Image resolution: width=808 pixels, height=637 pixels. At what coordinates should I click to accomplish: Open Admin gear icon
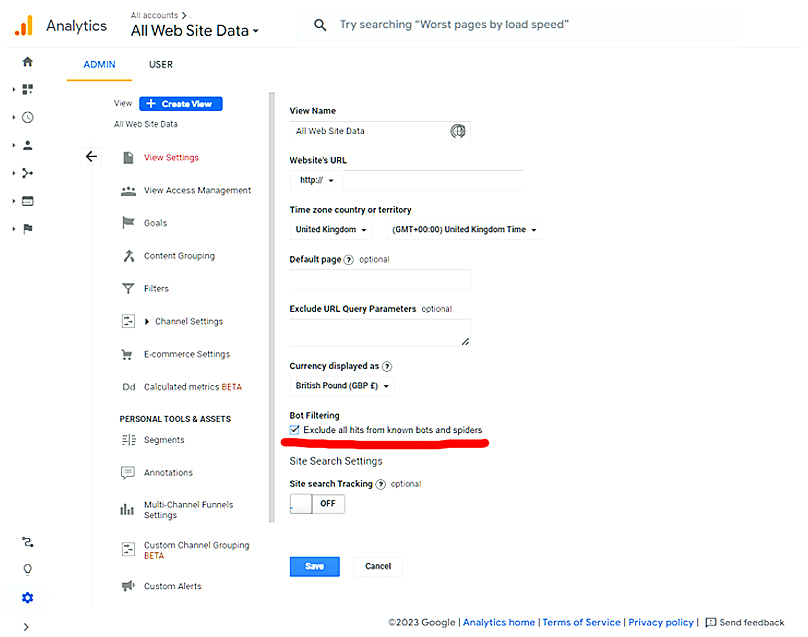(x=28, y=598)
